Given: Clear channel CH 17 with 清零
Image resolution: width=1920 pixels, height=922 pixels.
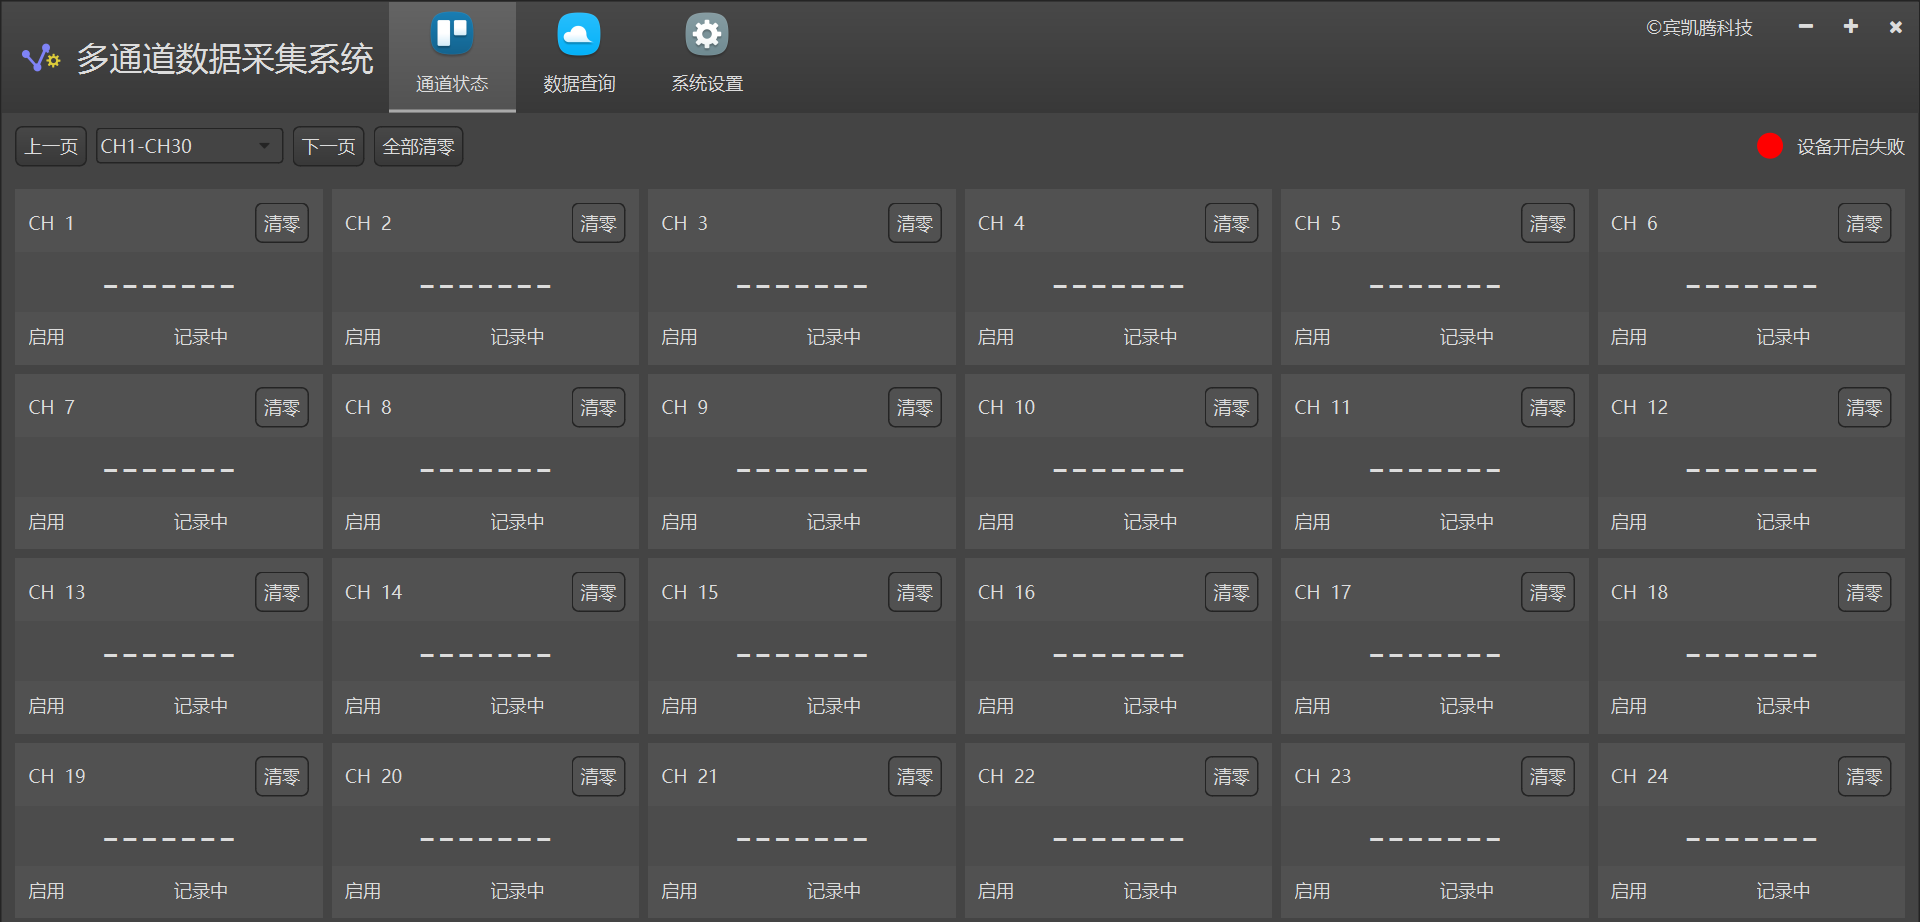Looking at the screenshot, I should pos(1548,593).
